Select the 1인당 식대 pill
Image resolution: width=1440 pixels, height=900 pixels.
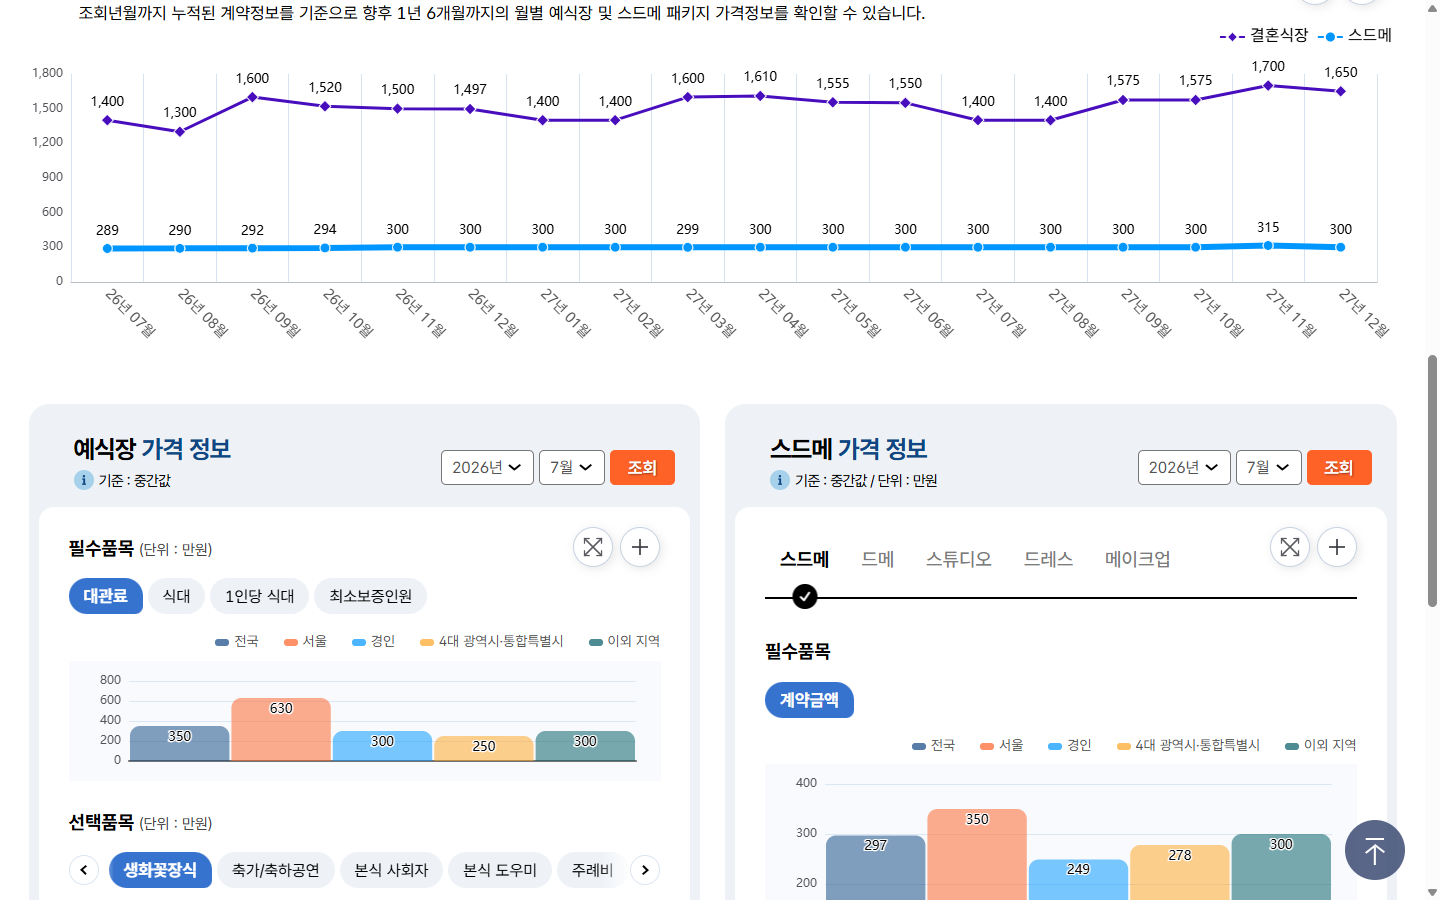(x=260, y=596)
